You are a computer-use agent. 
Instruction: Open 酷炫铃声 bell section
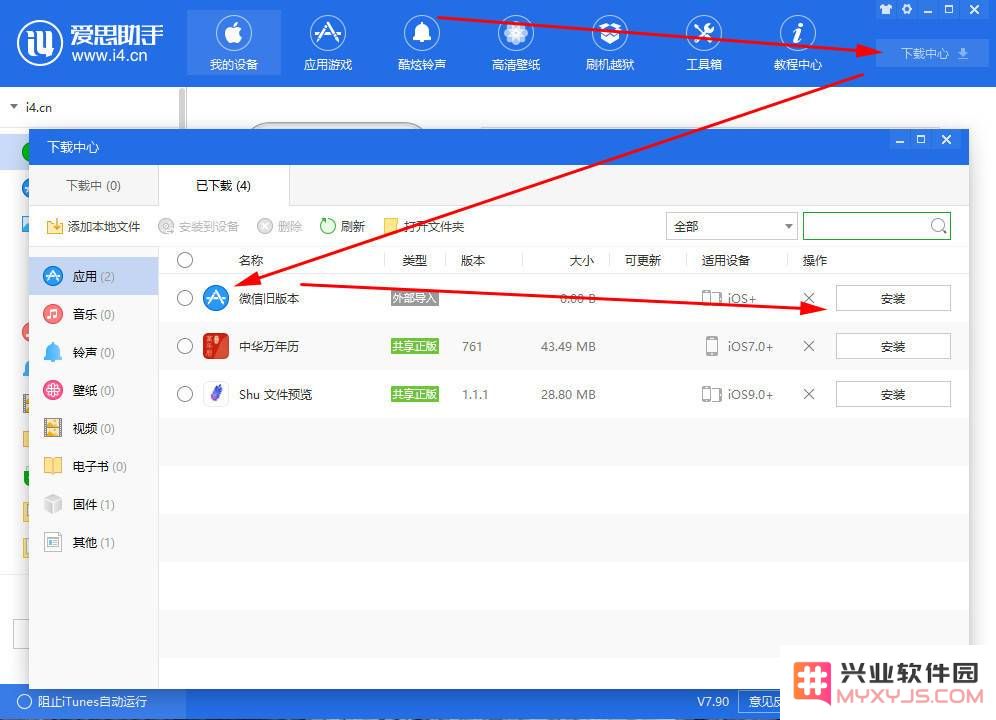422,43
